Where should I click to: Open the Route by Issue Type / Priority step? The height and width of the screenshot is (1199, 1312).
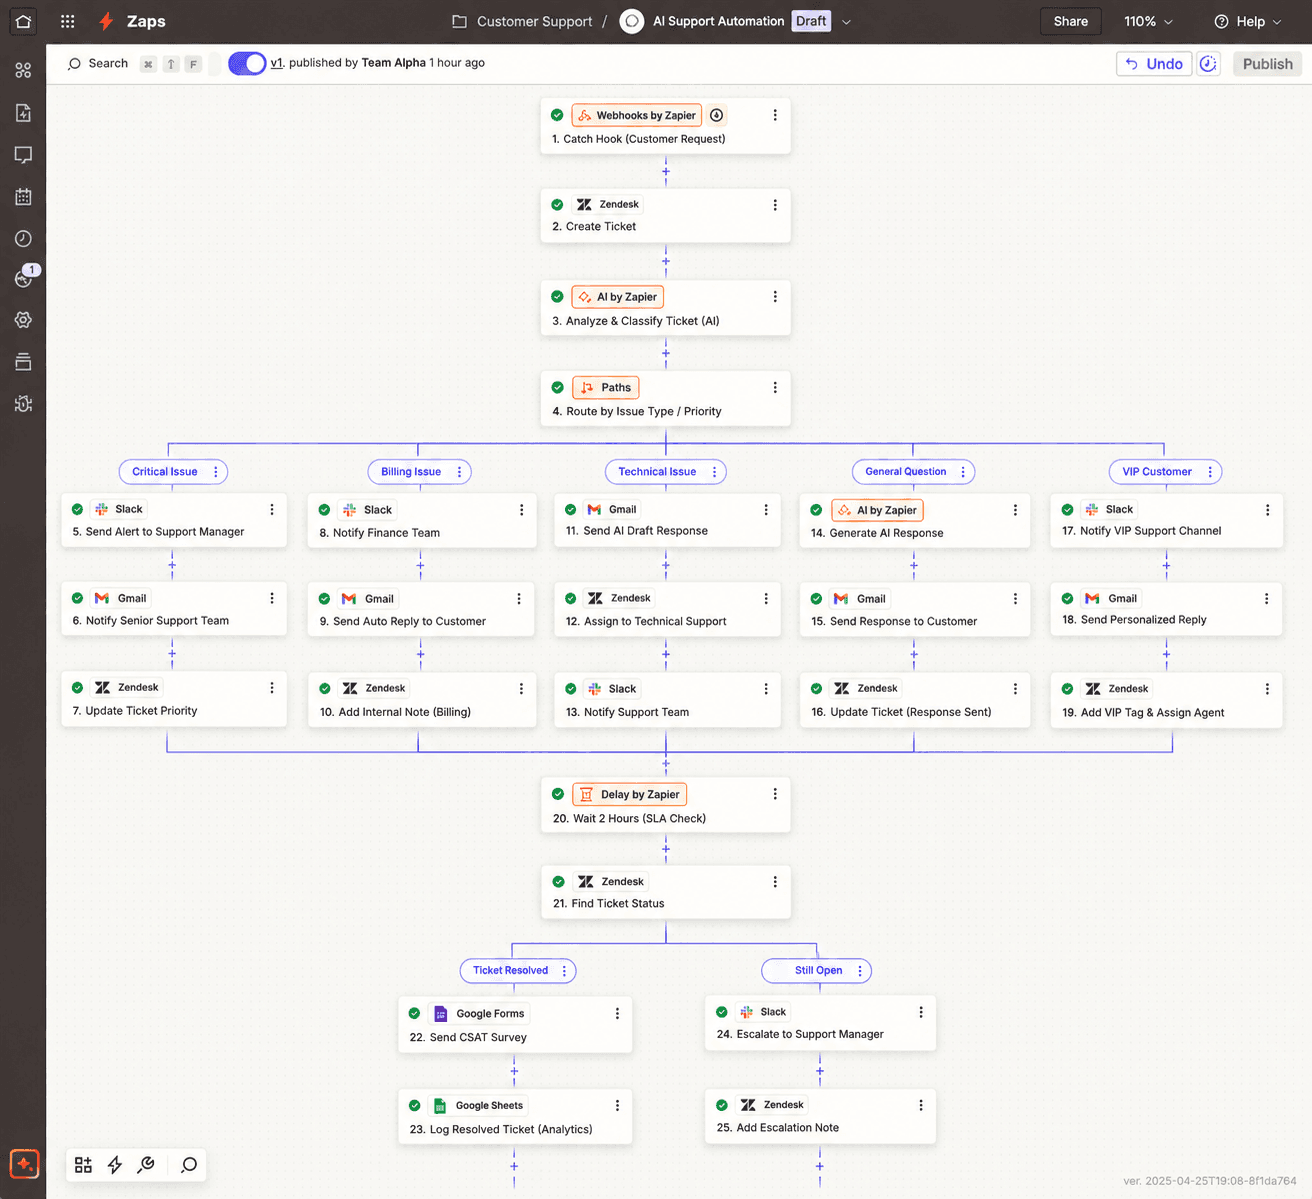[x=666, y=399]
